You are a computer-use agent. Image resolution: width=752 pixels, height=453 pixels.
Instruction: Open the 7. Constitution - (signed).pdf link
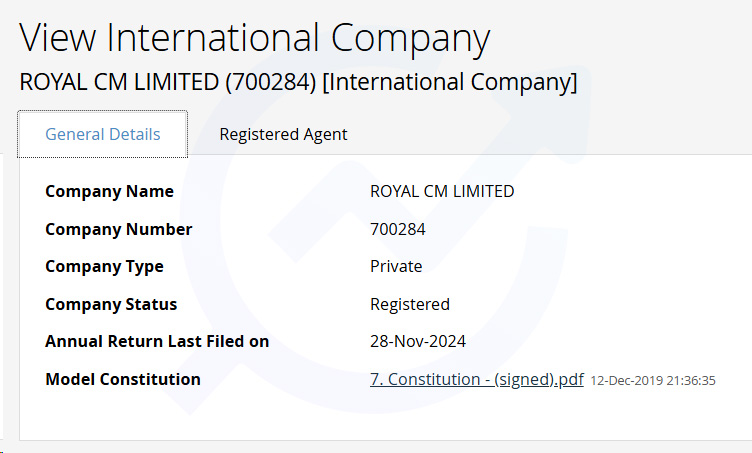point(477,379)
